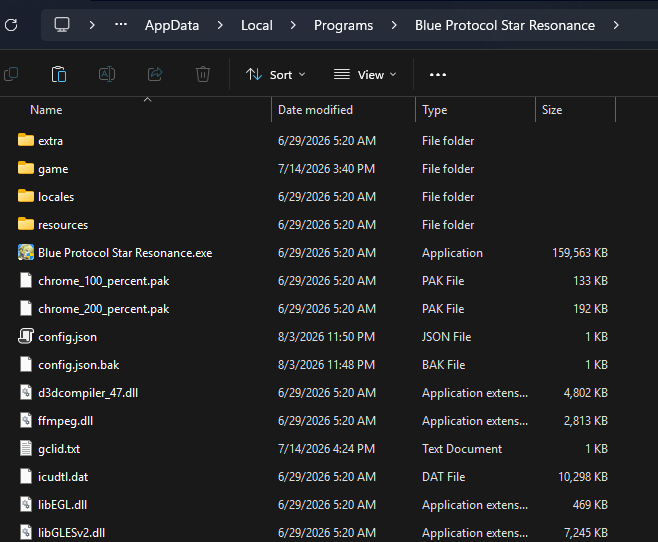
Task: Click the date '7/14/2026 4:24 PM'
Action: 326,449
